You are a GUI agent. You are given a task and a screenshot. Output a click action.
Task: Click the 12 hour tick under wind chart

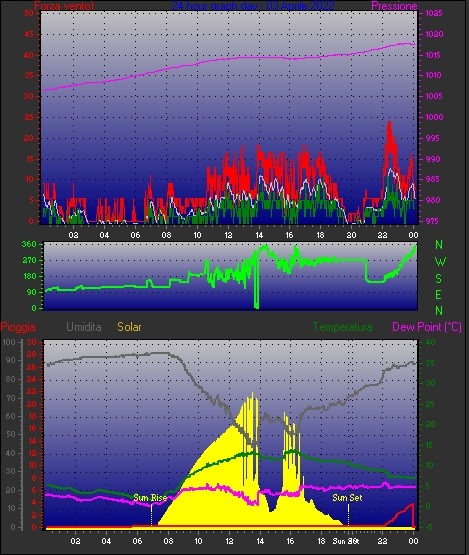pos(228,235)
